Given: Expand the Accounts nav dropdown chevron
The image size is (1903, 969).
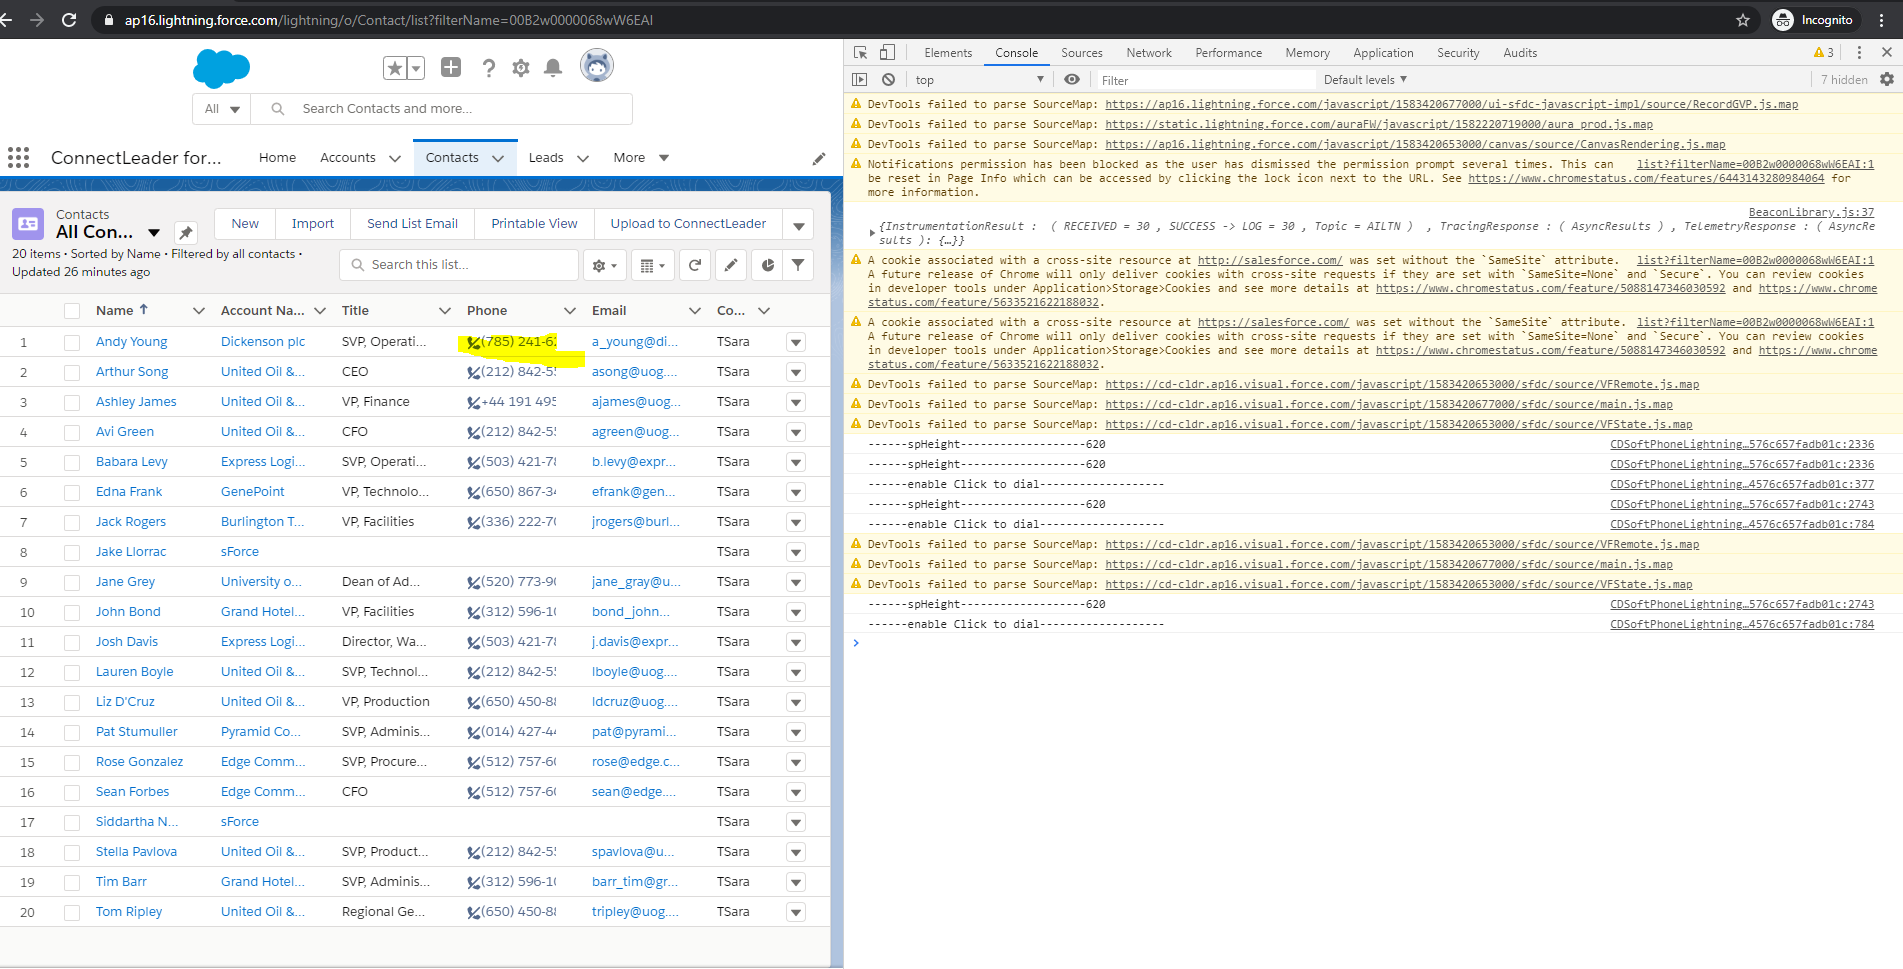Looking at the screenshot, I should (x=395, y=158).
